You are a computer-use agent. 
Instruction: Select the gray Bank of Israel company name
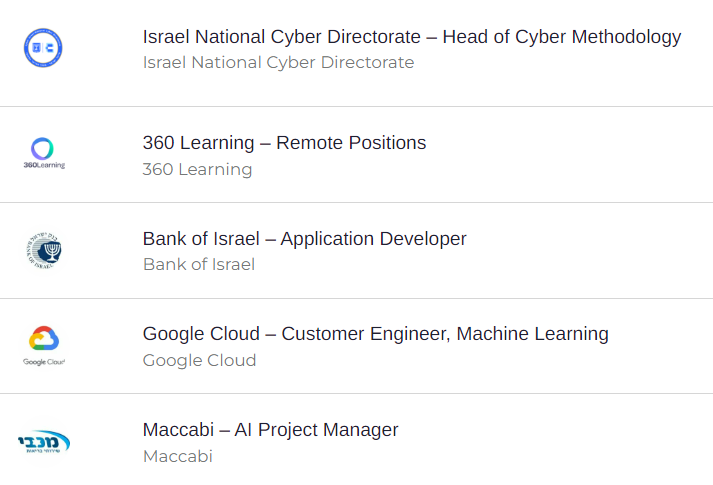pos(199,264)
